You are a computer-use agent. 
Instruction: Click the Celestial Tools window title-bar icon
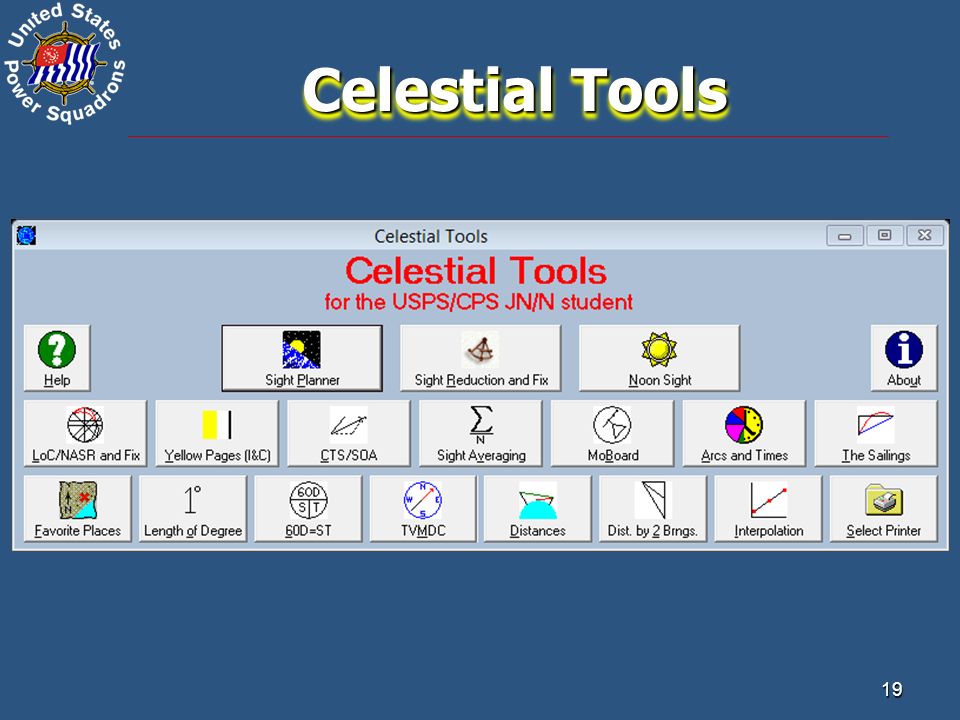(26, 235)
